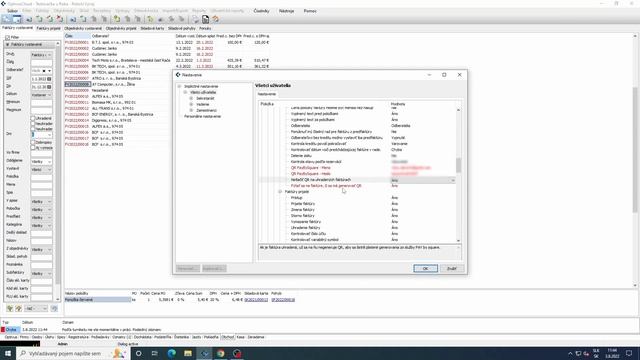Toggle the Filter checkbox

tap(7, 37)
